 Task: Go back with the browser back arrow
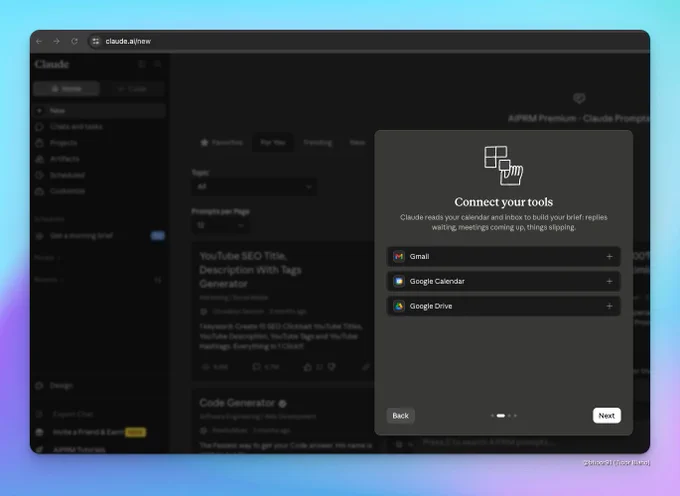[39, 41]
